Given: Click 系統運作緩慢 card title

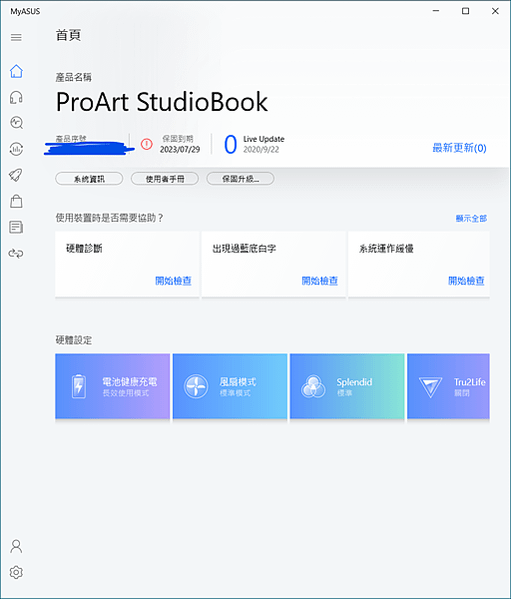Looking at the screenshot, I should tap(386, 249).
